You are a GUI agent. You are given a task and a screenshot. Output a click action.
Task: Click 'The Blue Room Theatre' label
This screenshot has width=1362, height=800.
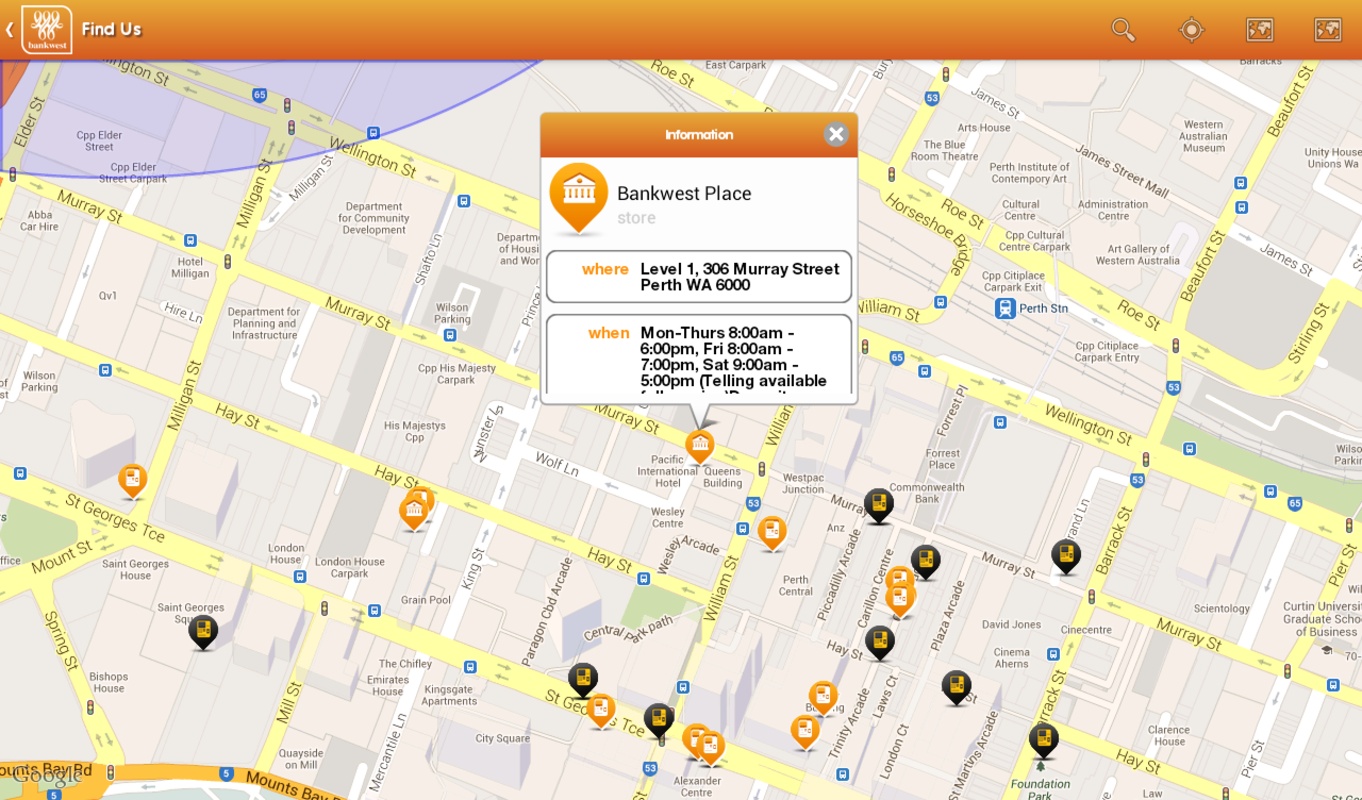pos(944,150)
